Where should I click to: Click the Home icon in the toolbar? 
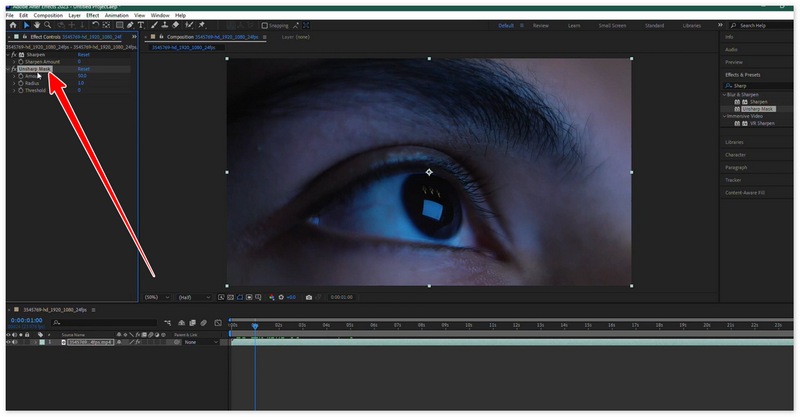pos(13,25)
